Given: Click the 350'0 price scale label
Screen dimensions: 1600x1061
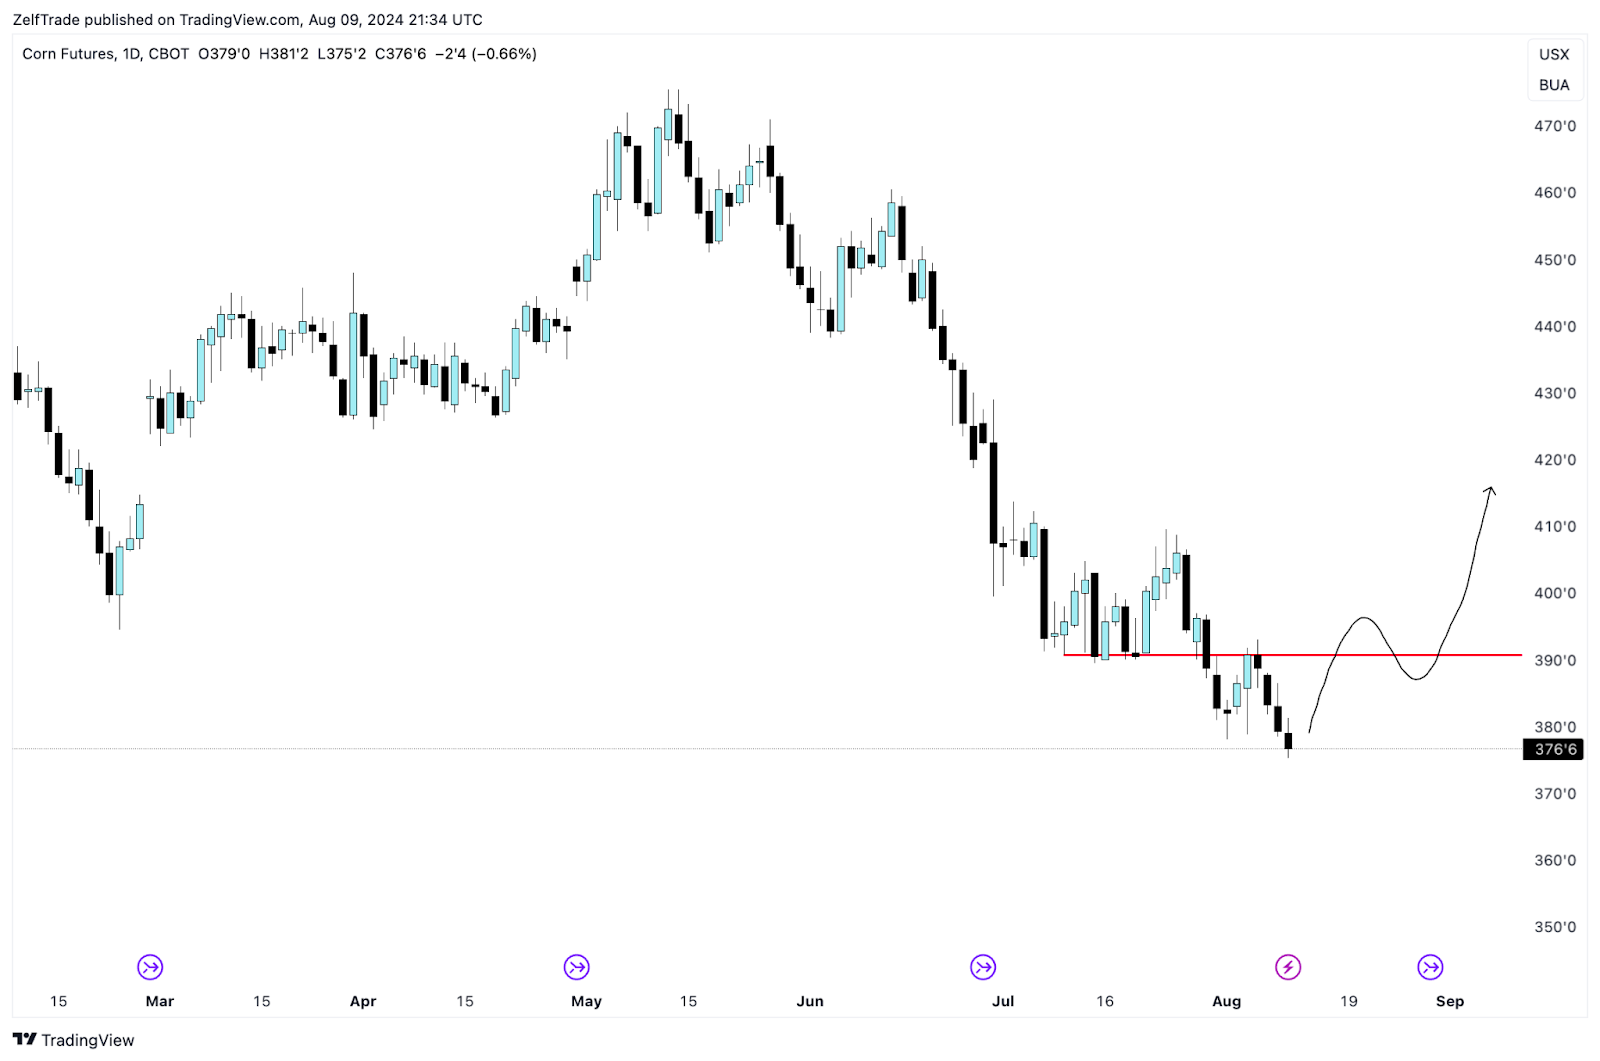Looking at the screenshot, I should pyautogui.click(x=1555, y=927).
